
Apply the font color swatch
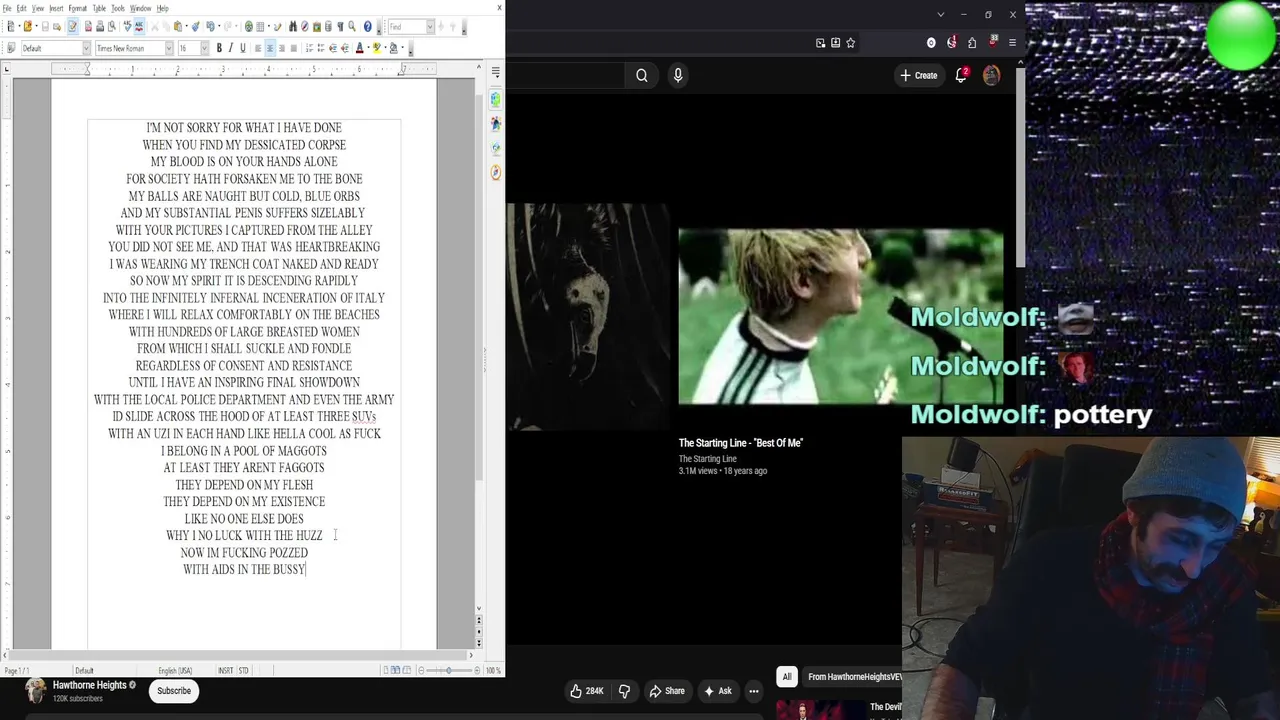tap(359, 48)
